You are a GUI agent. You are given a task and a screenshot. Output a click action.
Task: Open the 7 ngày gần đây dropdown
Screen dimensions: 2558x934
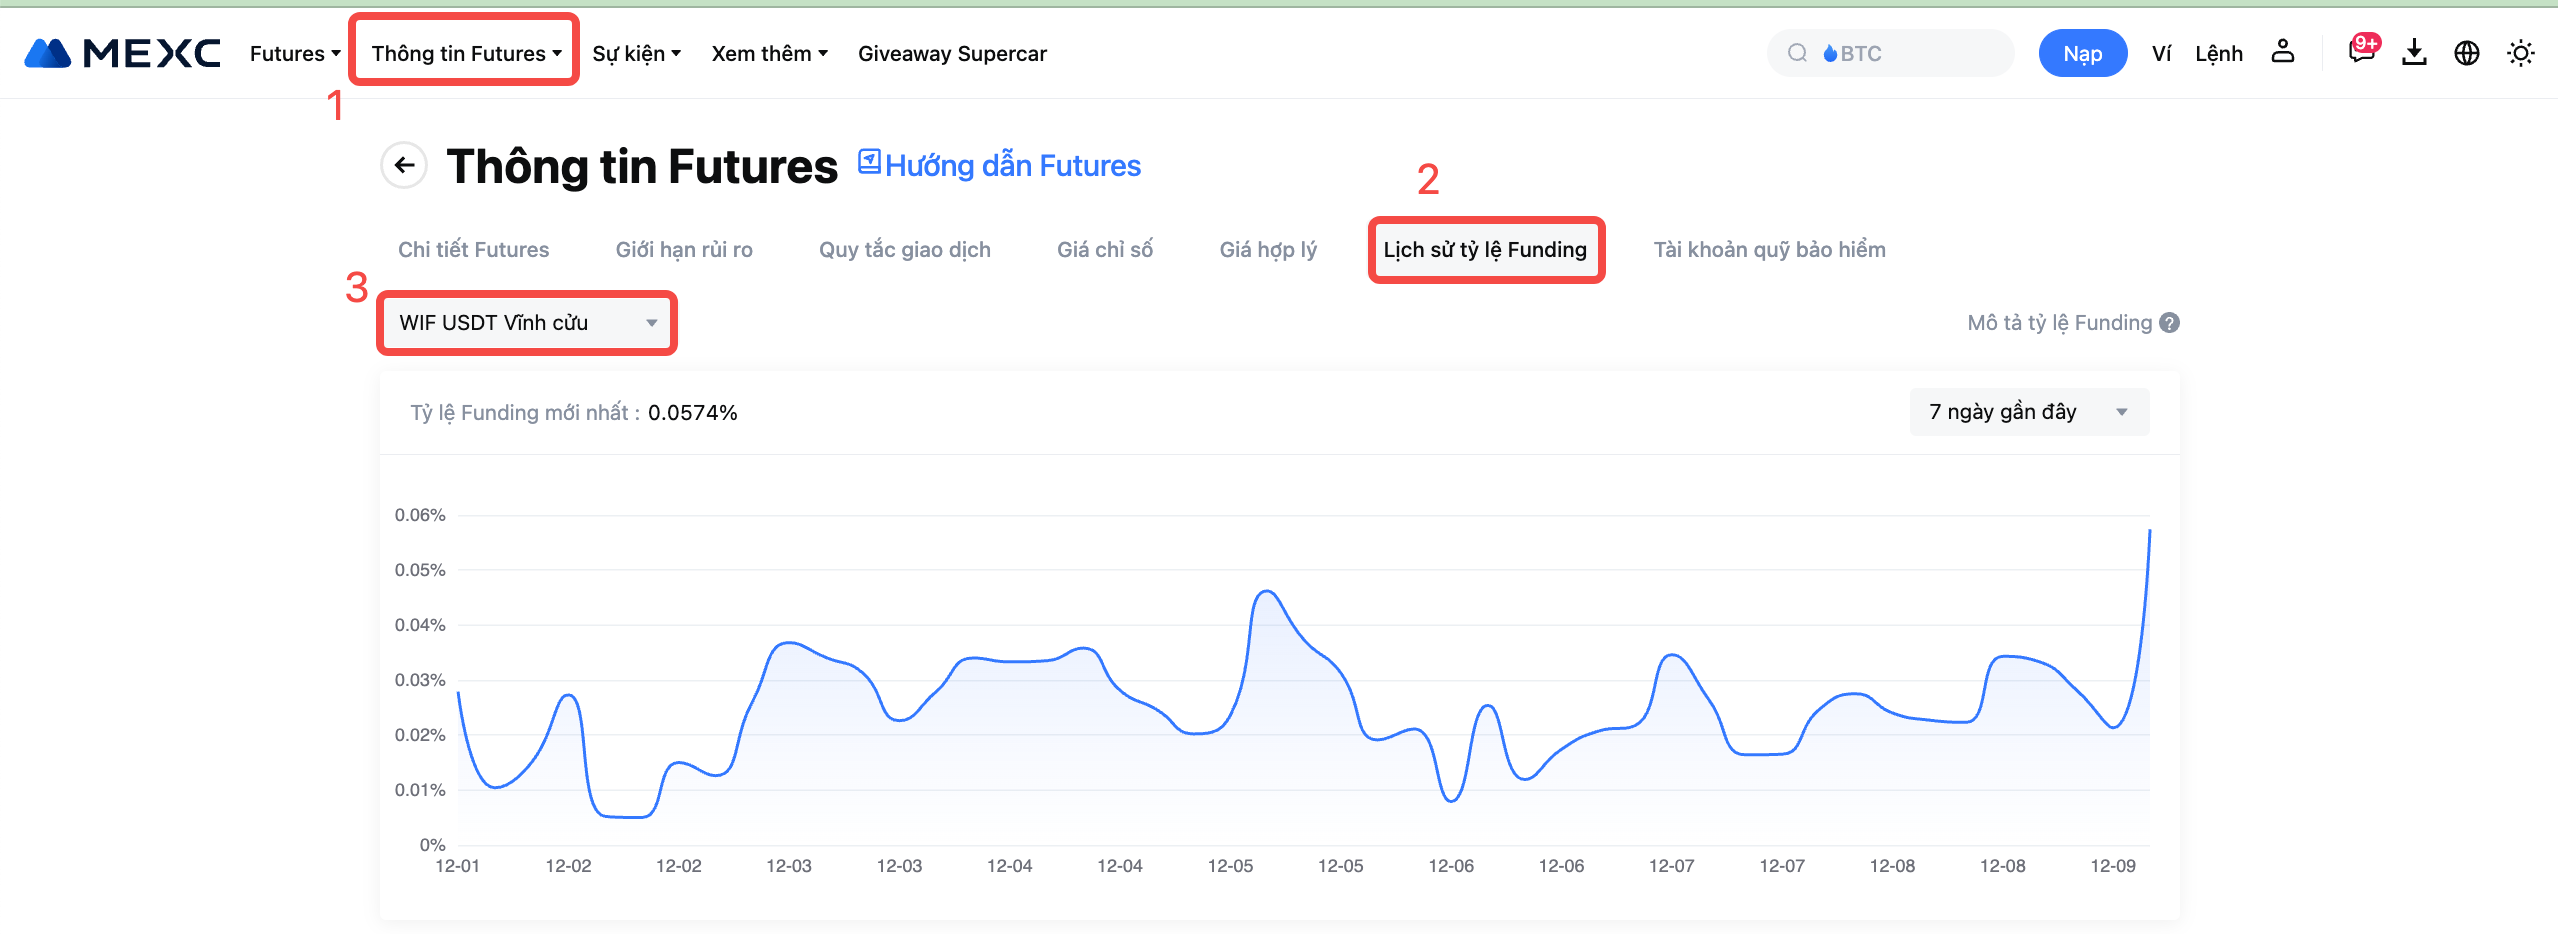click(2028, 412)
